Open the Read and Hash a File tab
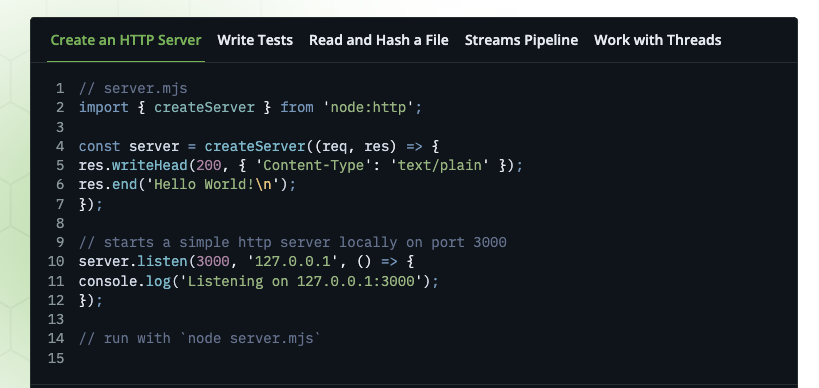The width and height of the screenshot is (819, 388). [379, 40]
